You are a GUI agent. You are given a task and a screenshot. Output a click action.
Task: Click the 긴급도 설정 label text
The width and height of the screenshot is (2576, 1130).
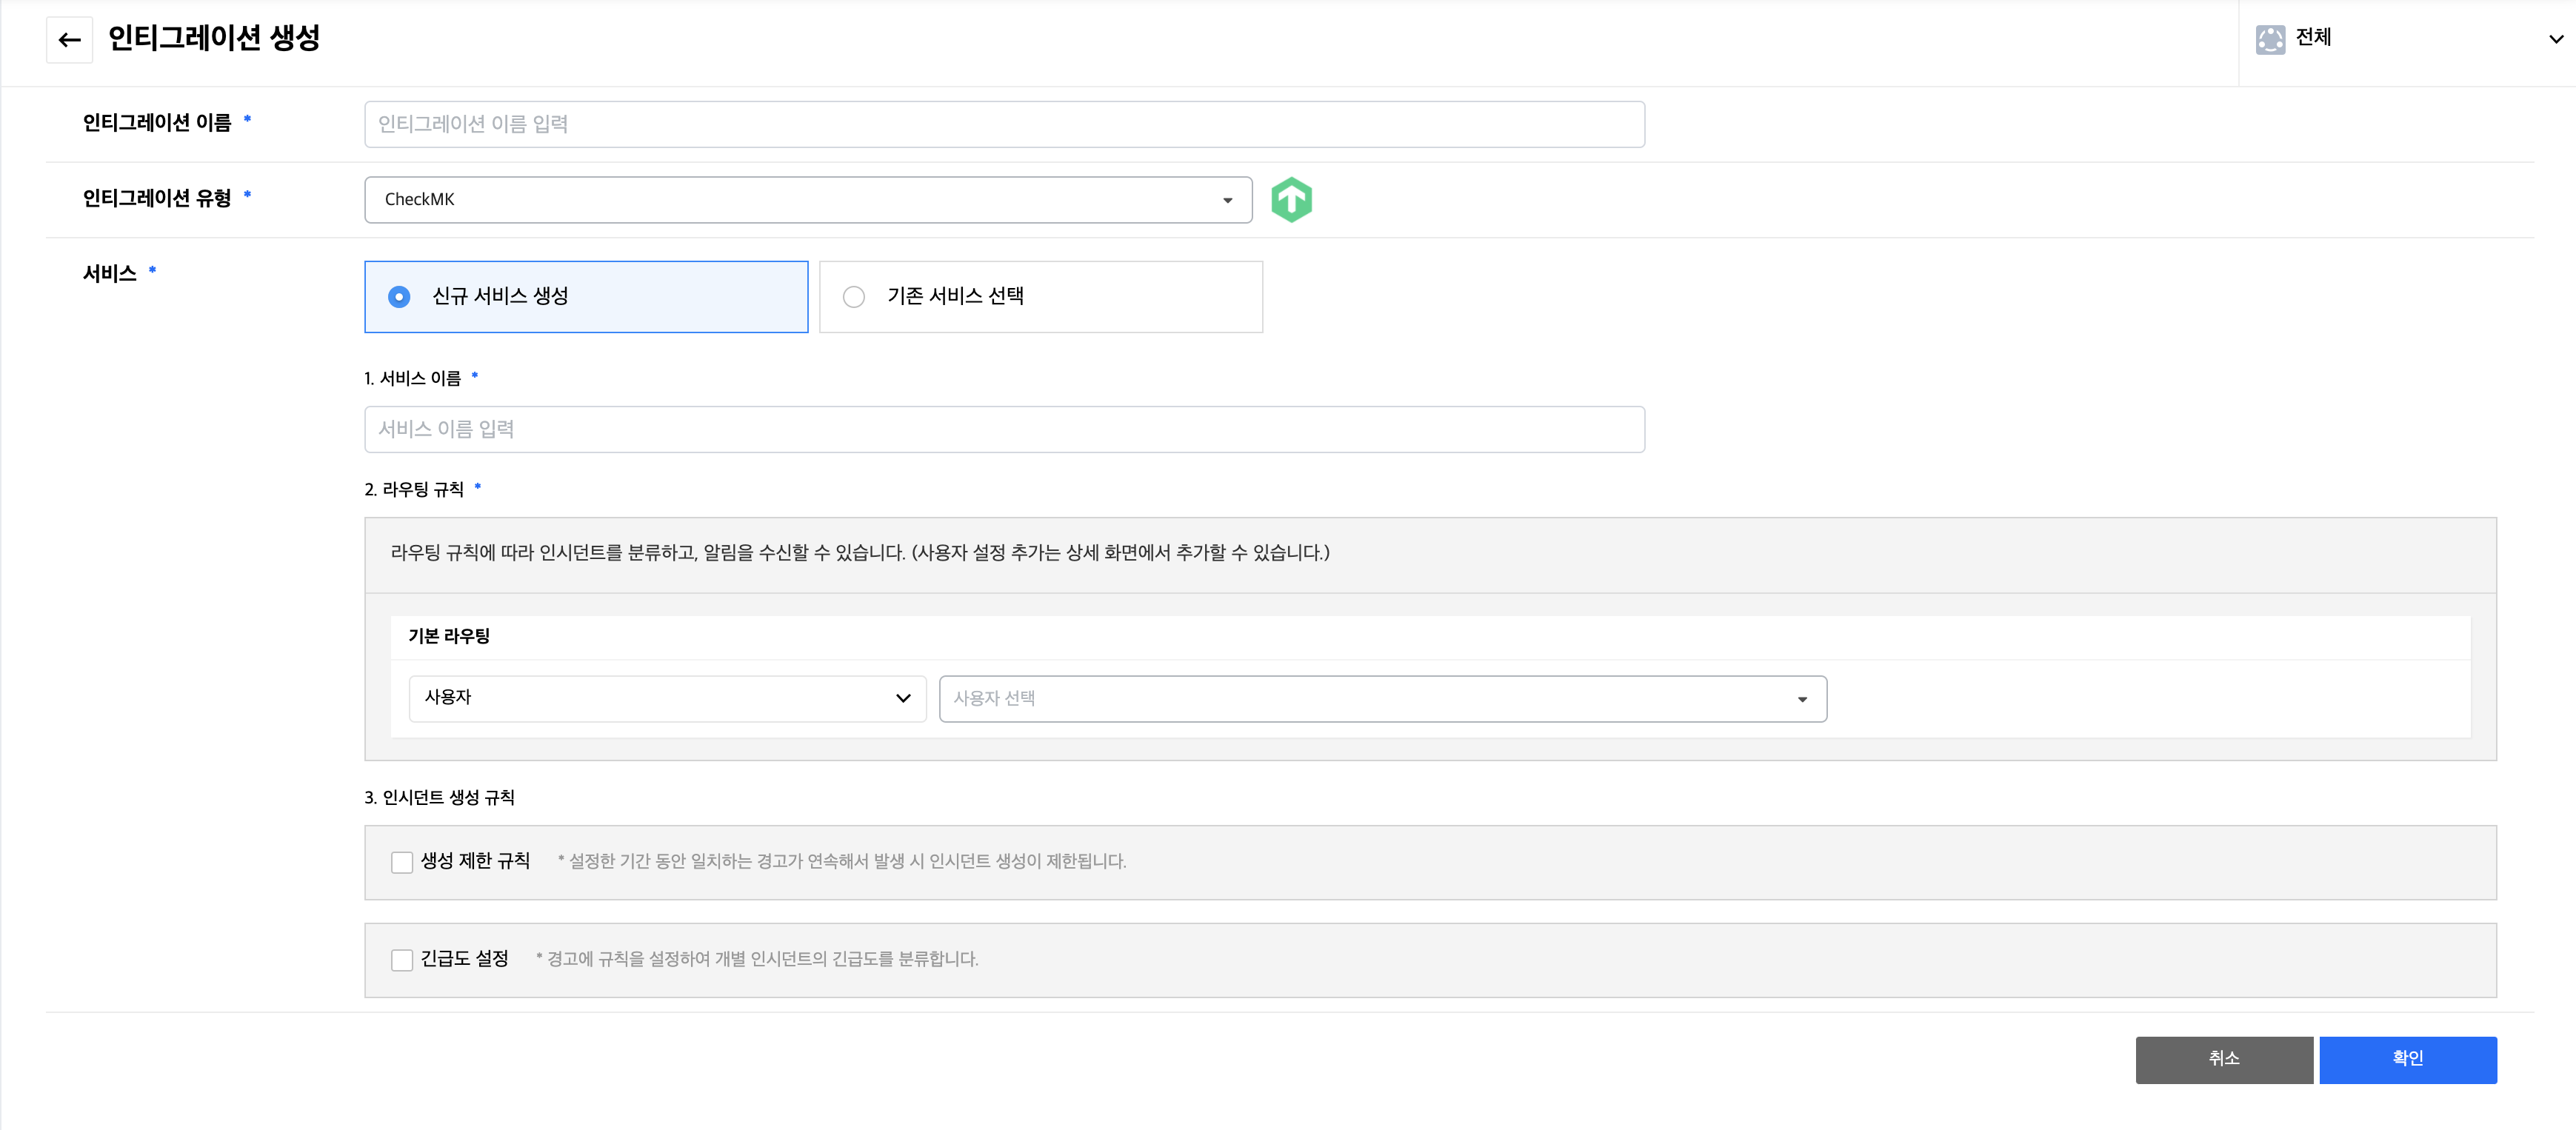(x=464, y=959)
